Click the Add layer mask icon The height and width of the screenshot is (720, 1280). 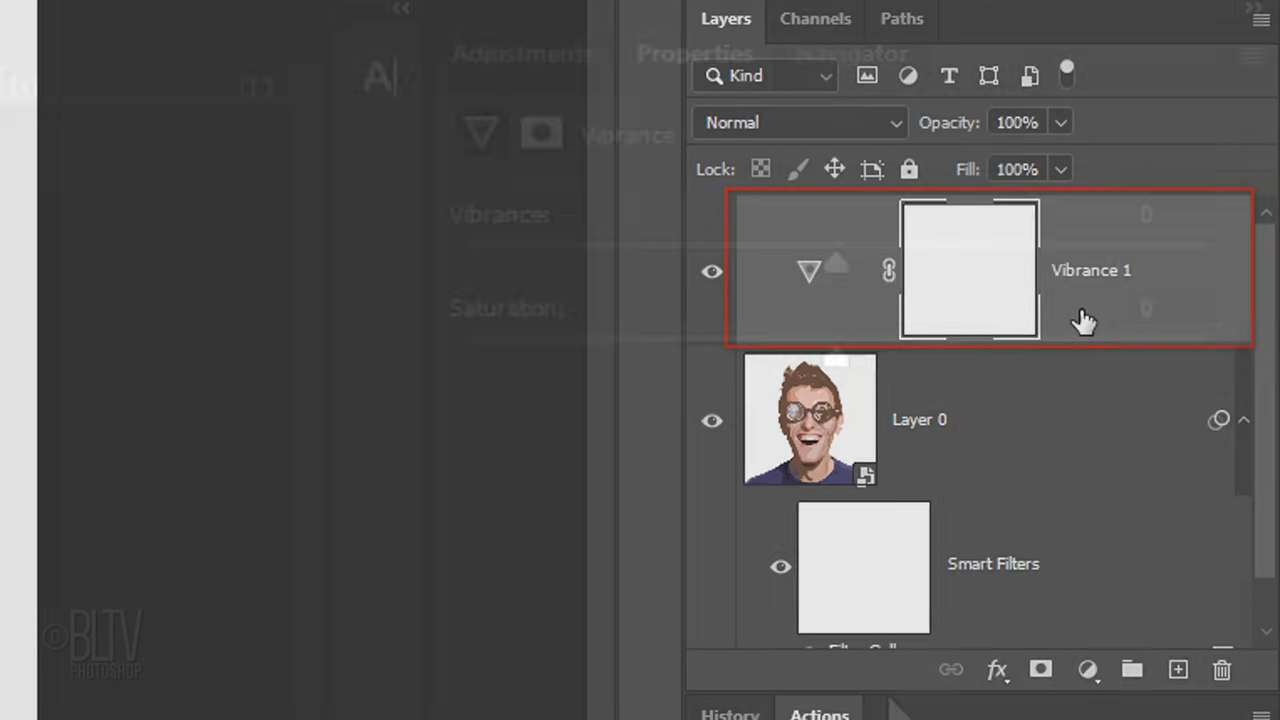pos(1041,670)
